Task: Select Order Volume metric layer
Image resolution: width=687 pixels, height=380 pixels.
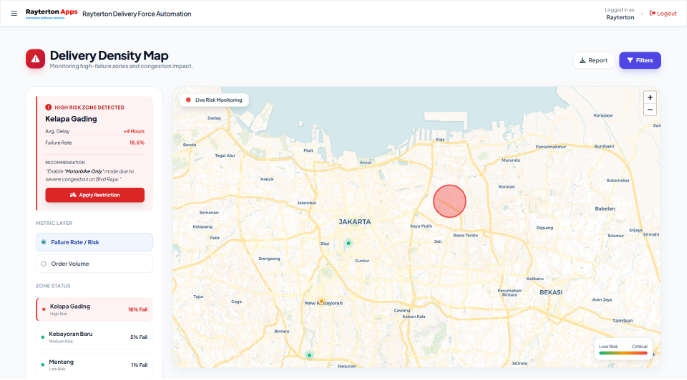Action: tap(94, 264)
